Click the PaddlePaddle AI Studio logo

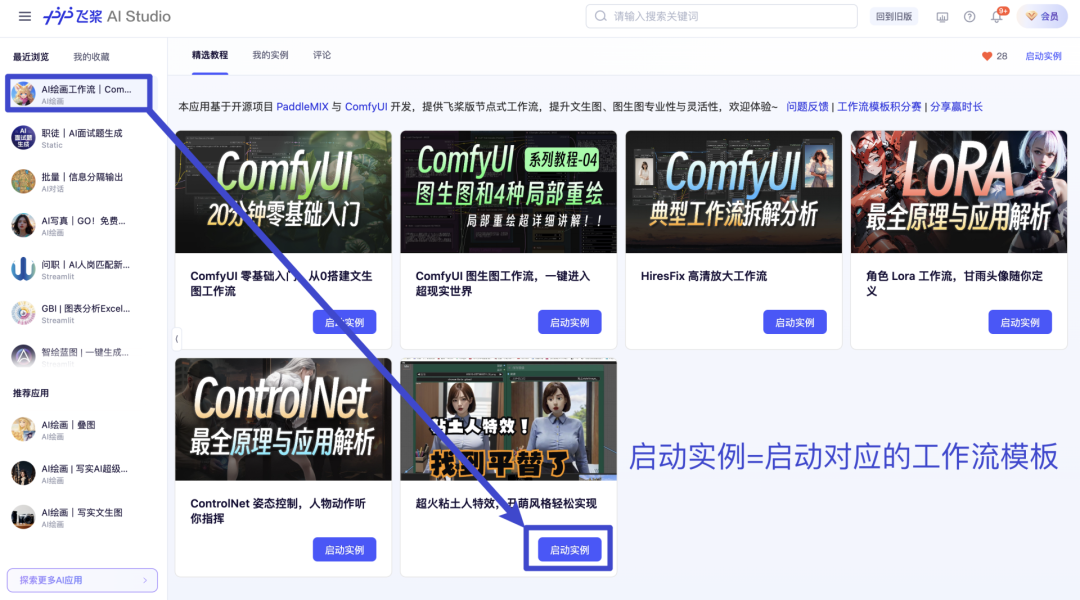(107, 16)
